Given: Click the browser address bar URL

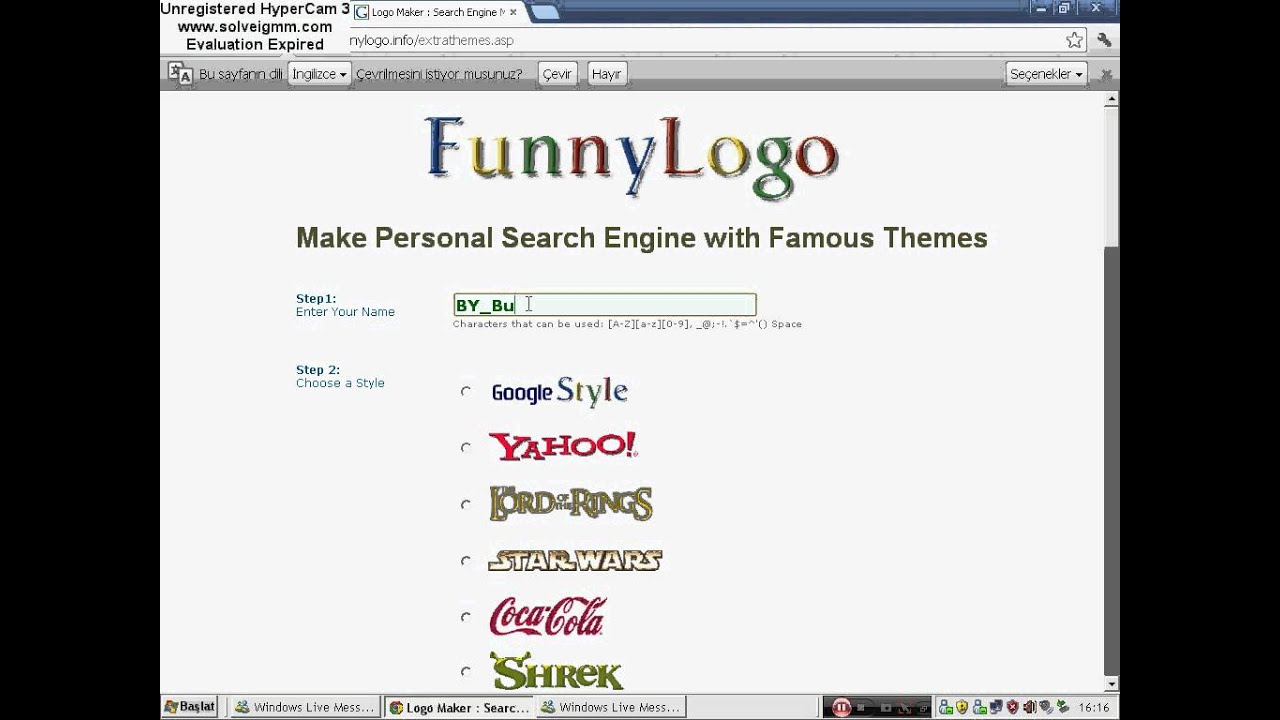Looking at the screenshot, I should (431, 40).
